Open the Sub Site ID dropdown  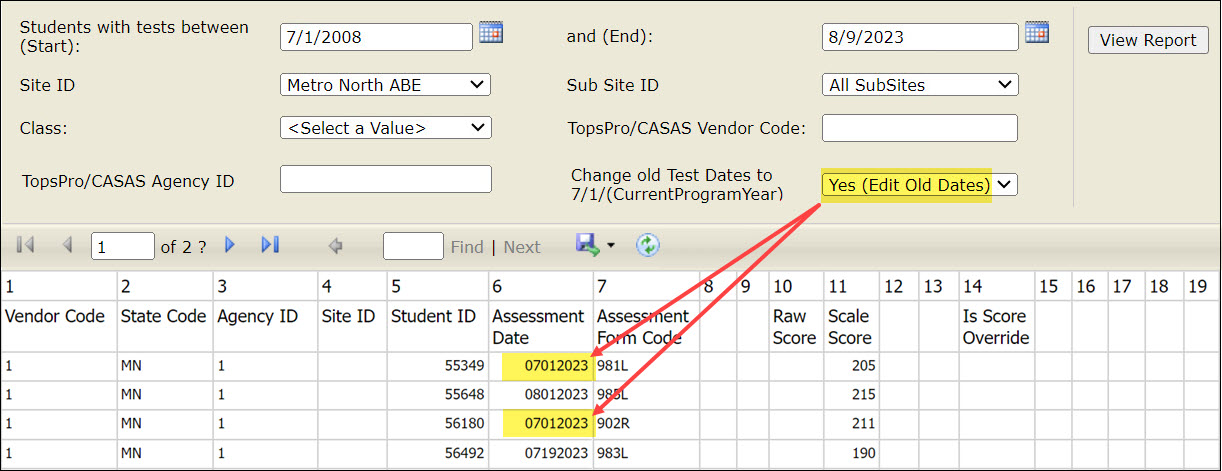[919, 85]
